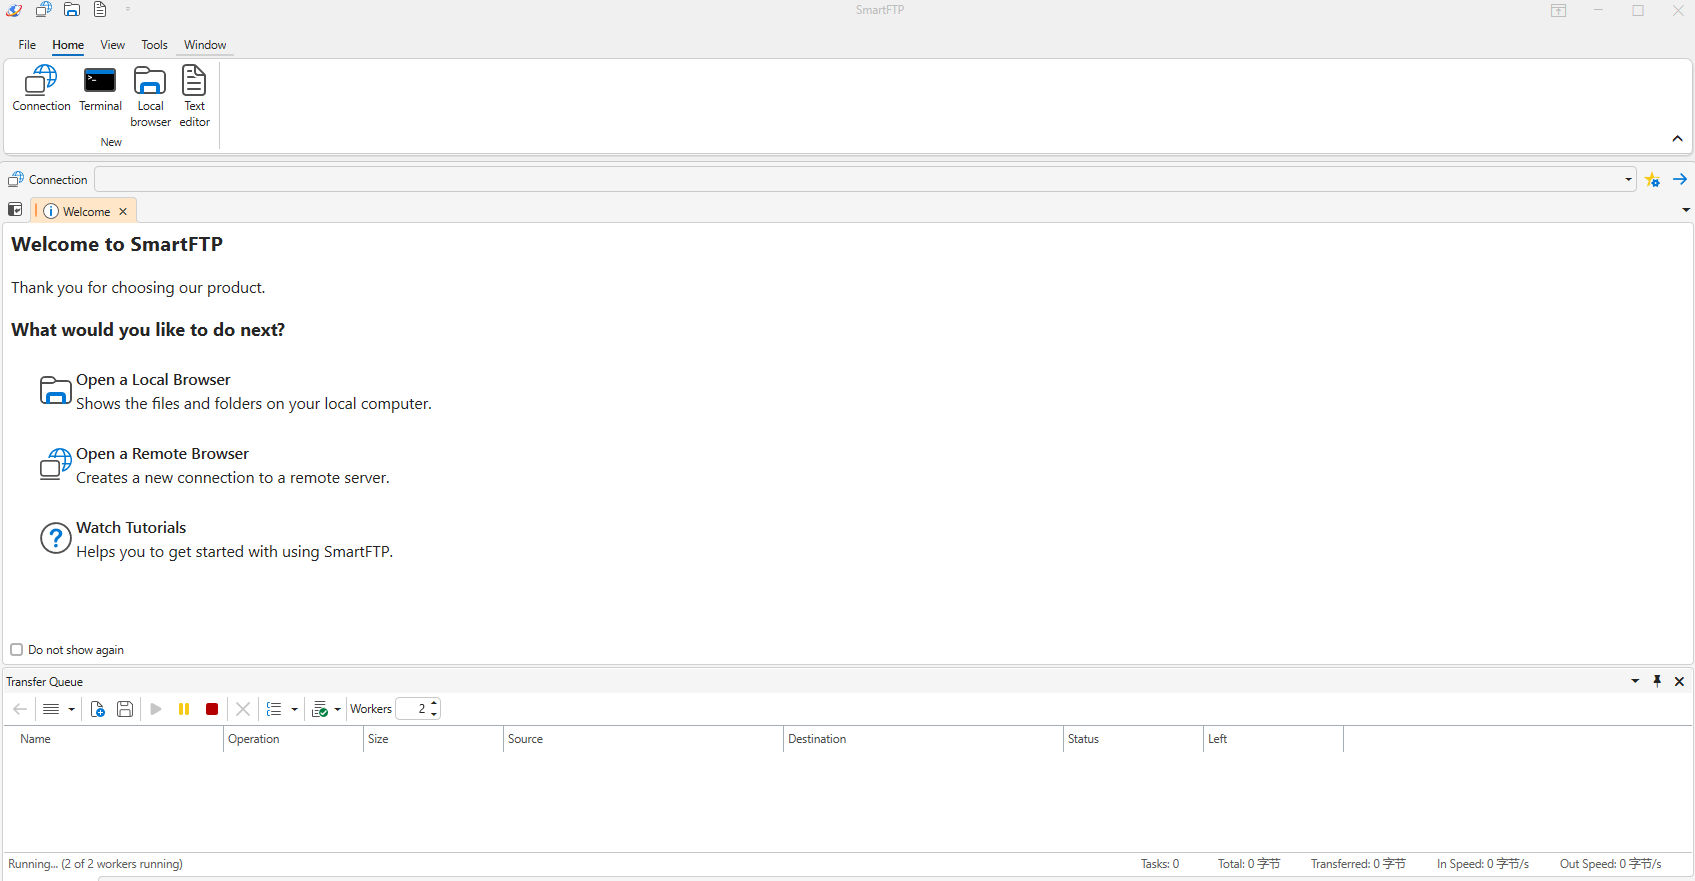Decrease the Workers count with down arrow

pyautogui.click(x=434, y=714)
